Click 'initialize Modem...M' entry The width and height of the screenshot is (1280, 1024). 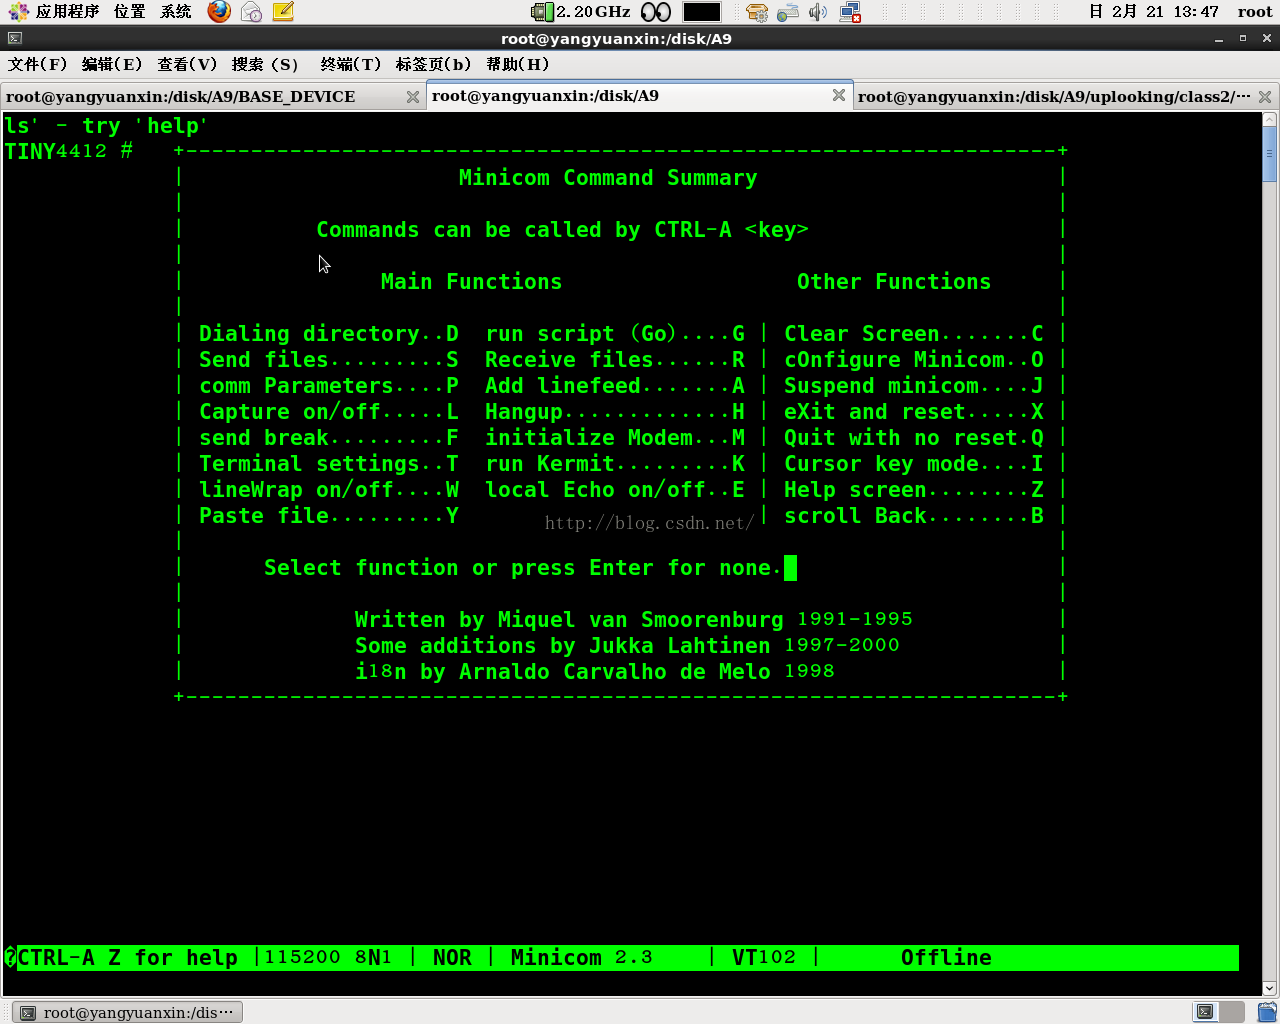[x=615, y=438]
